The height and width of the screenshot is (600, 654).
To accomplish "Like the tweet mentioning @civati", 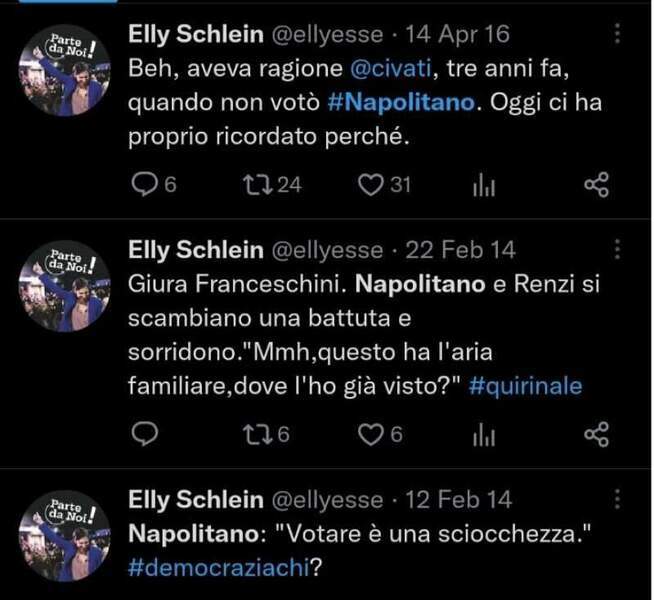I will [x=372, y=184].
